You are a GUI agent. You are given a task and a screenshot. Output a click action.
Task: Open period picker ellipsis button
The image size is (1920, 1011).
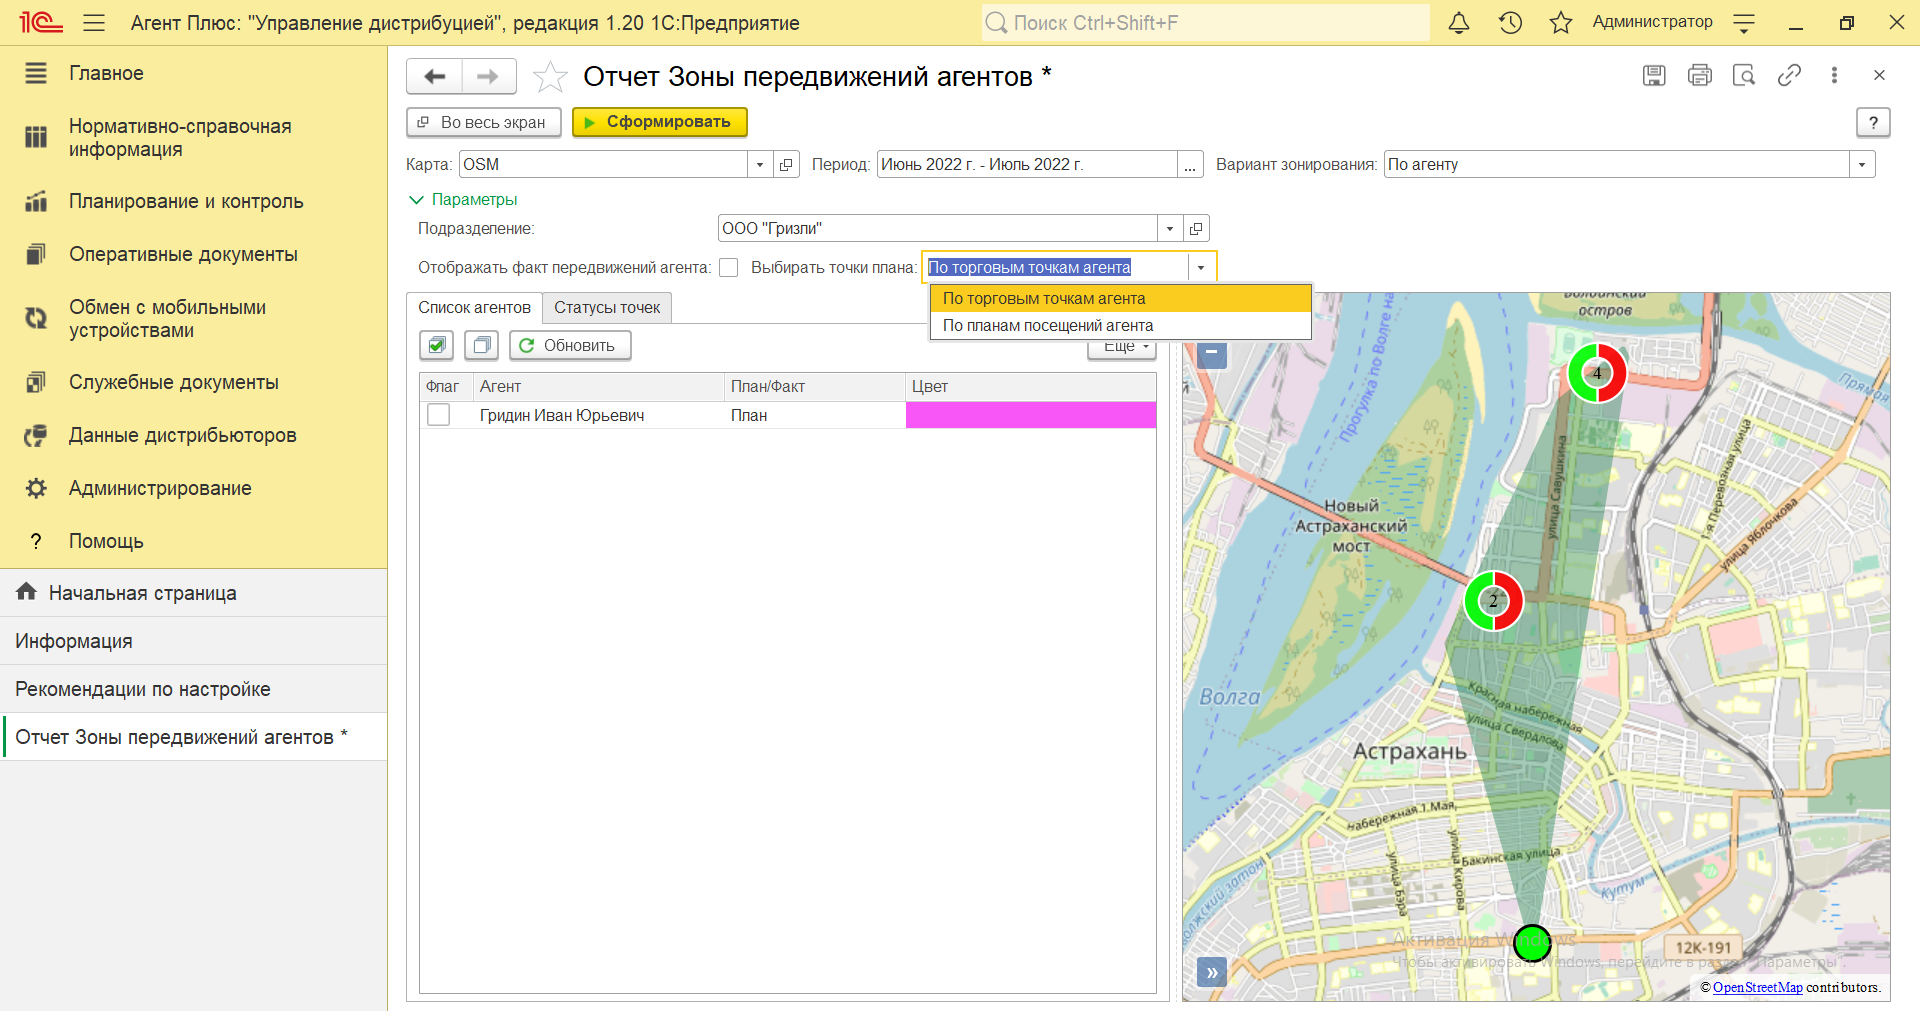[1189, 165]
